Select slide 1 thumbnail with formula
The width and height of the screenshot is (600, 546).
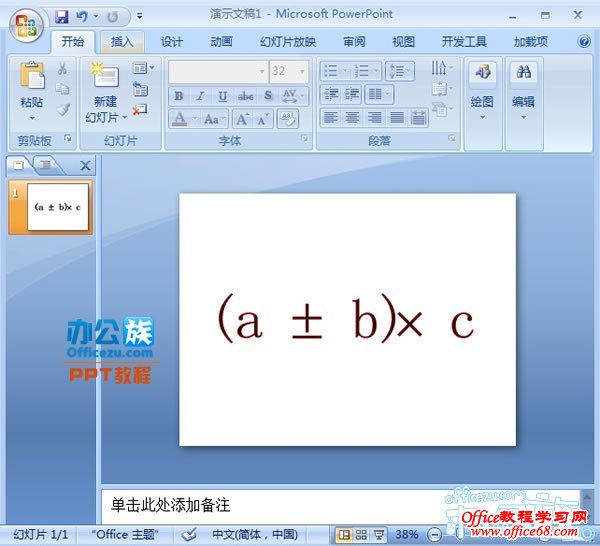point(57,207)
